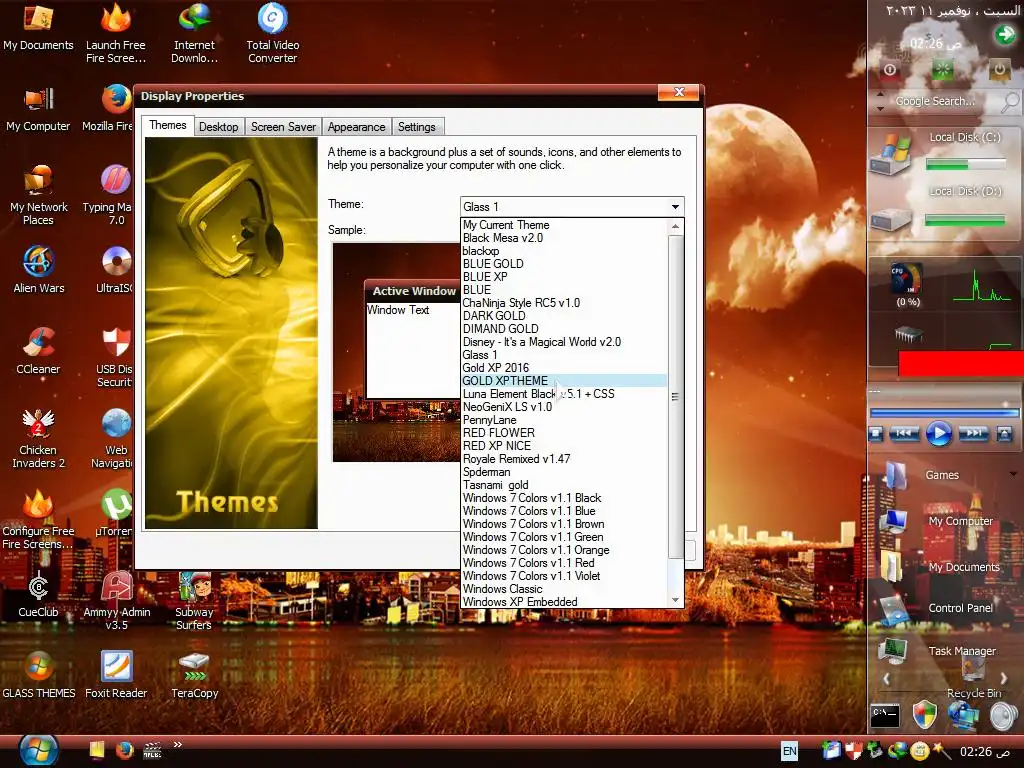Play media in sidebar player

pyautogui.click(x=938, y=434)
